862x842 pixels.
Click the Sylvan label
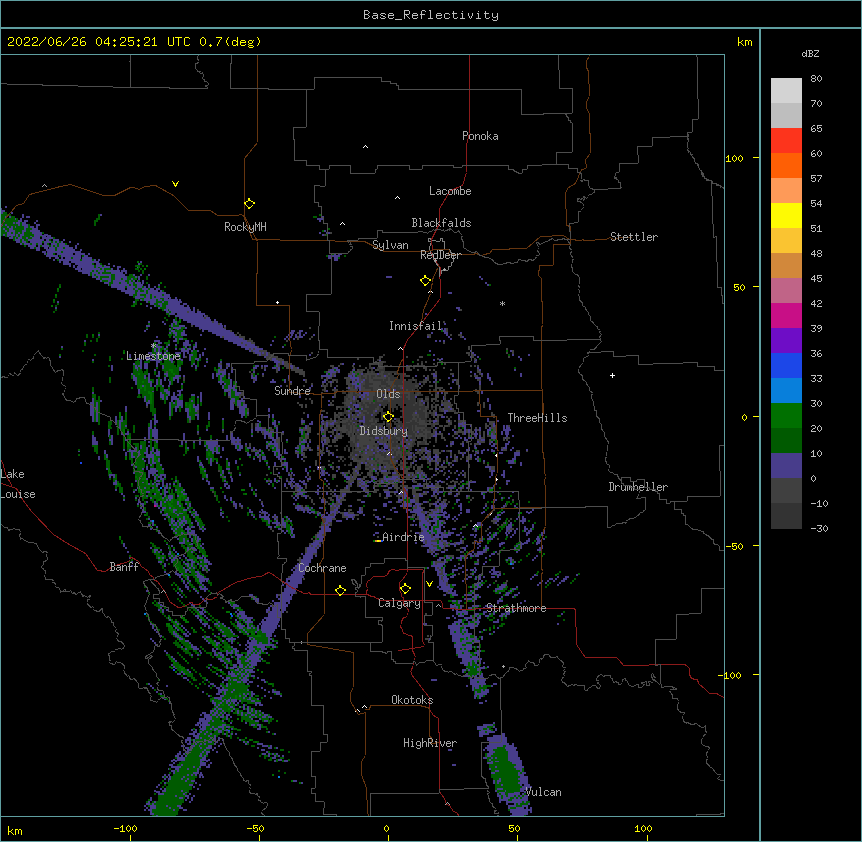pyautogui.click(x=390, y=245)
